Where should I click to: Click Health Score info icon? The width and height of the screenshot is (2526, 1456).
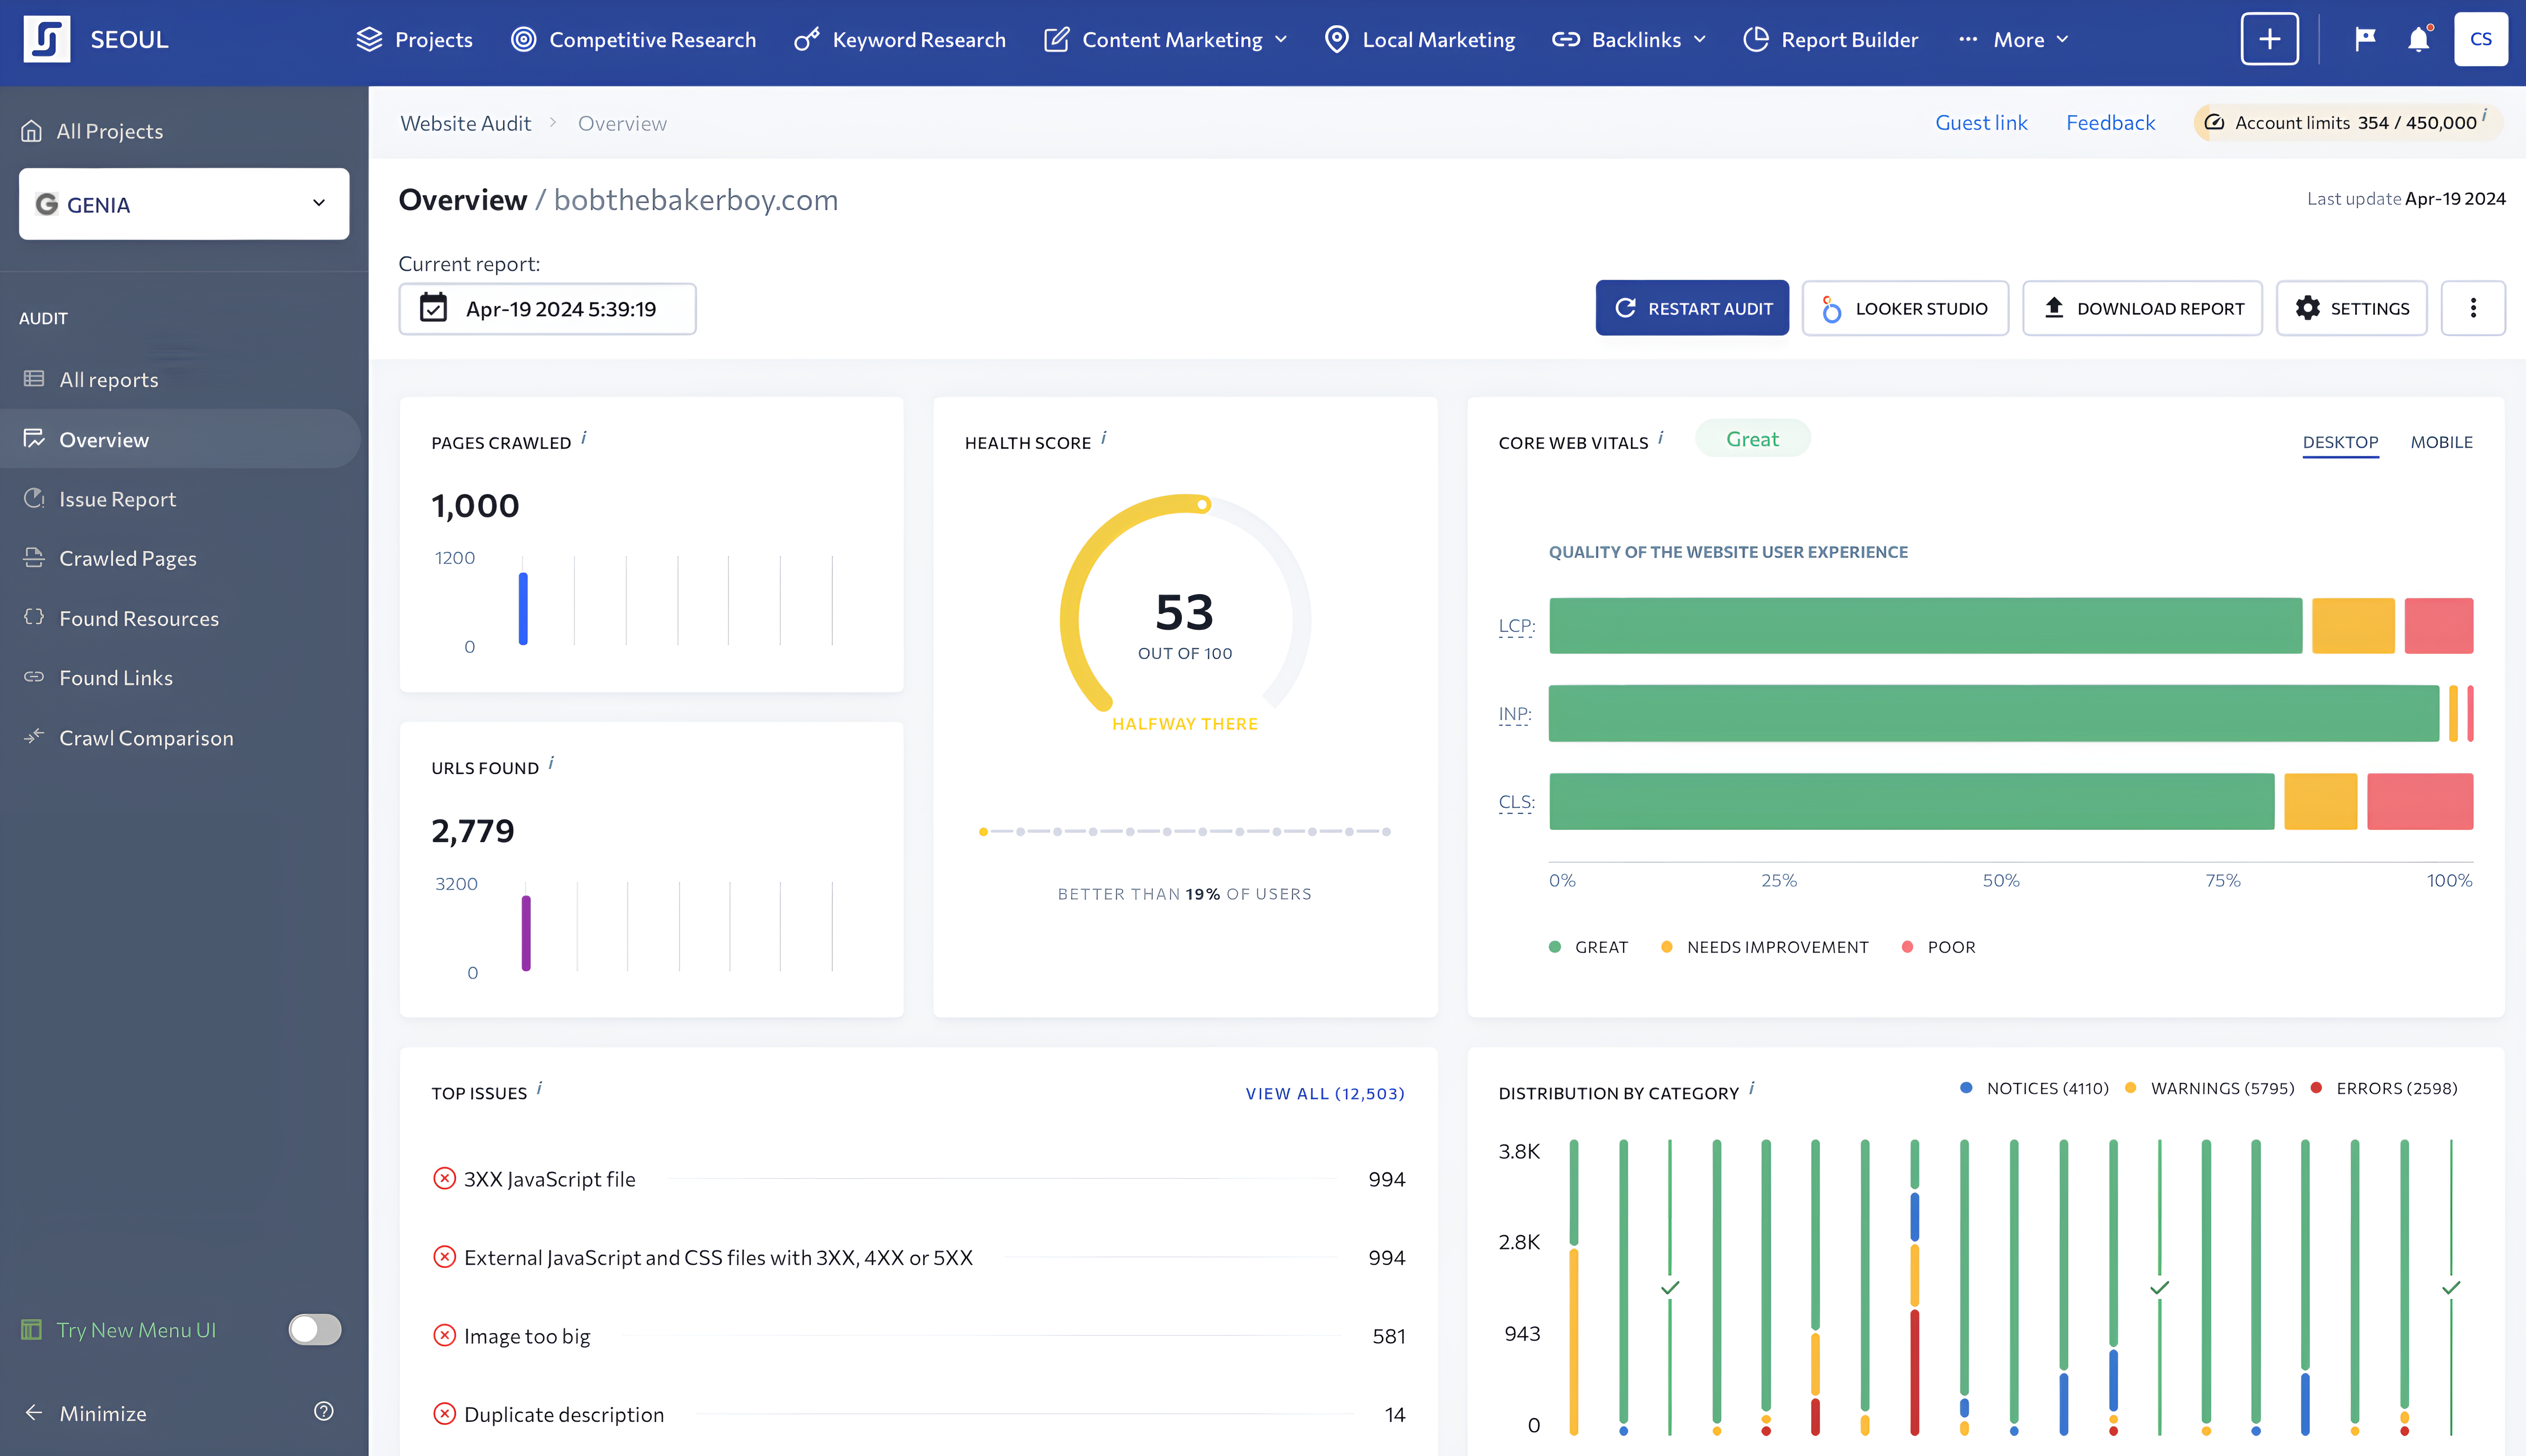[x=1104, y=438]
